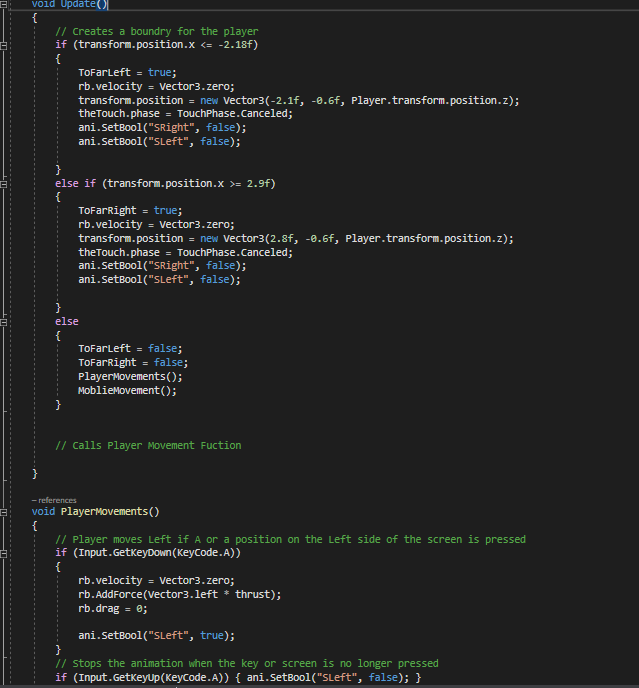Click new Vector3(2.8f, -0.6f position line
This screenshot has height=688, width=639.
pyautogui.click(x=296, y=239)
